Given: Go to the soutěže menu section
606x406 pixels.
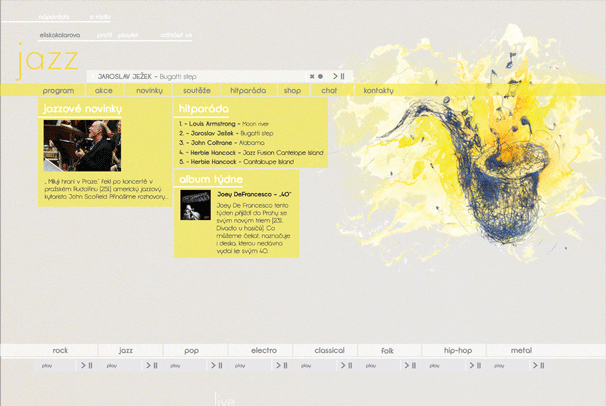Looking at the screenshot, I should [196, 91].
